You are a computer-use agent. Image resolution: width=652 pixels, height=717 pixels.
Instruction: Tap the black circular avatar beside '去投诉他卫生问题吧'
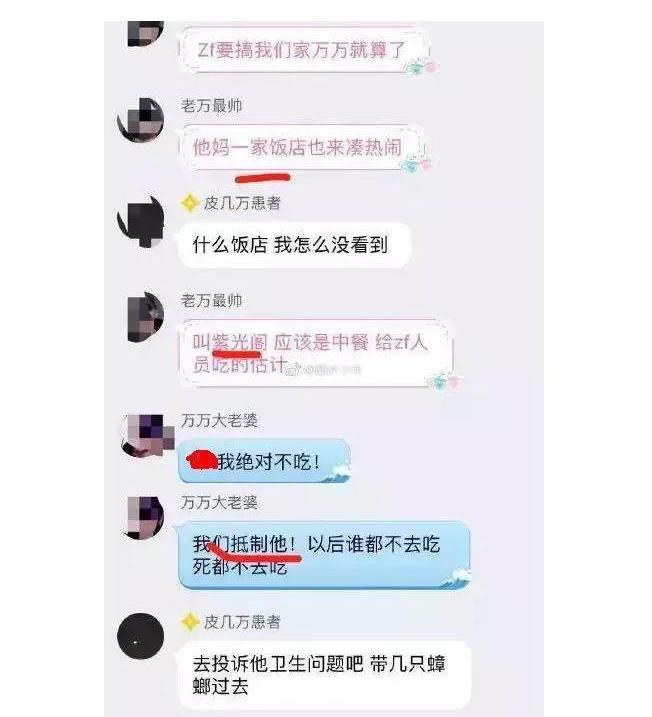(x=140, y=636)
